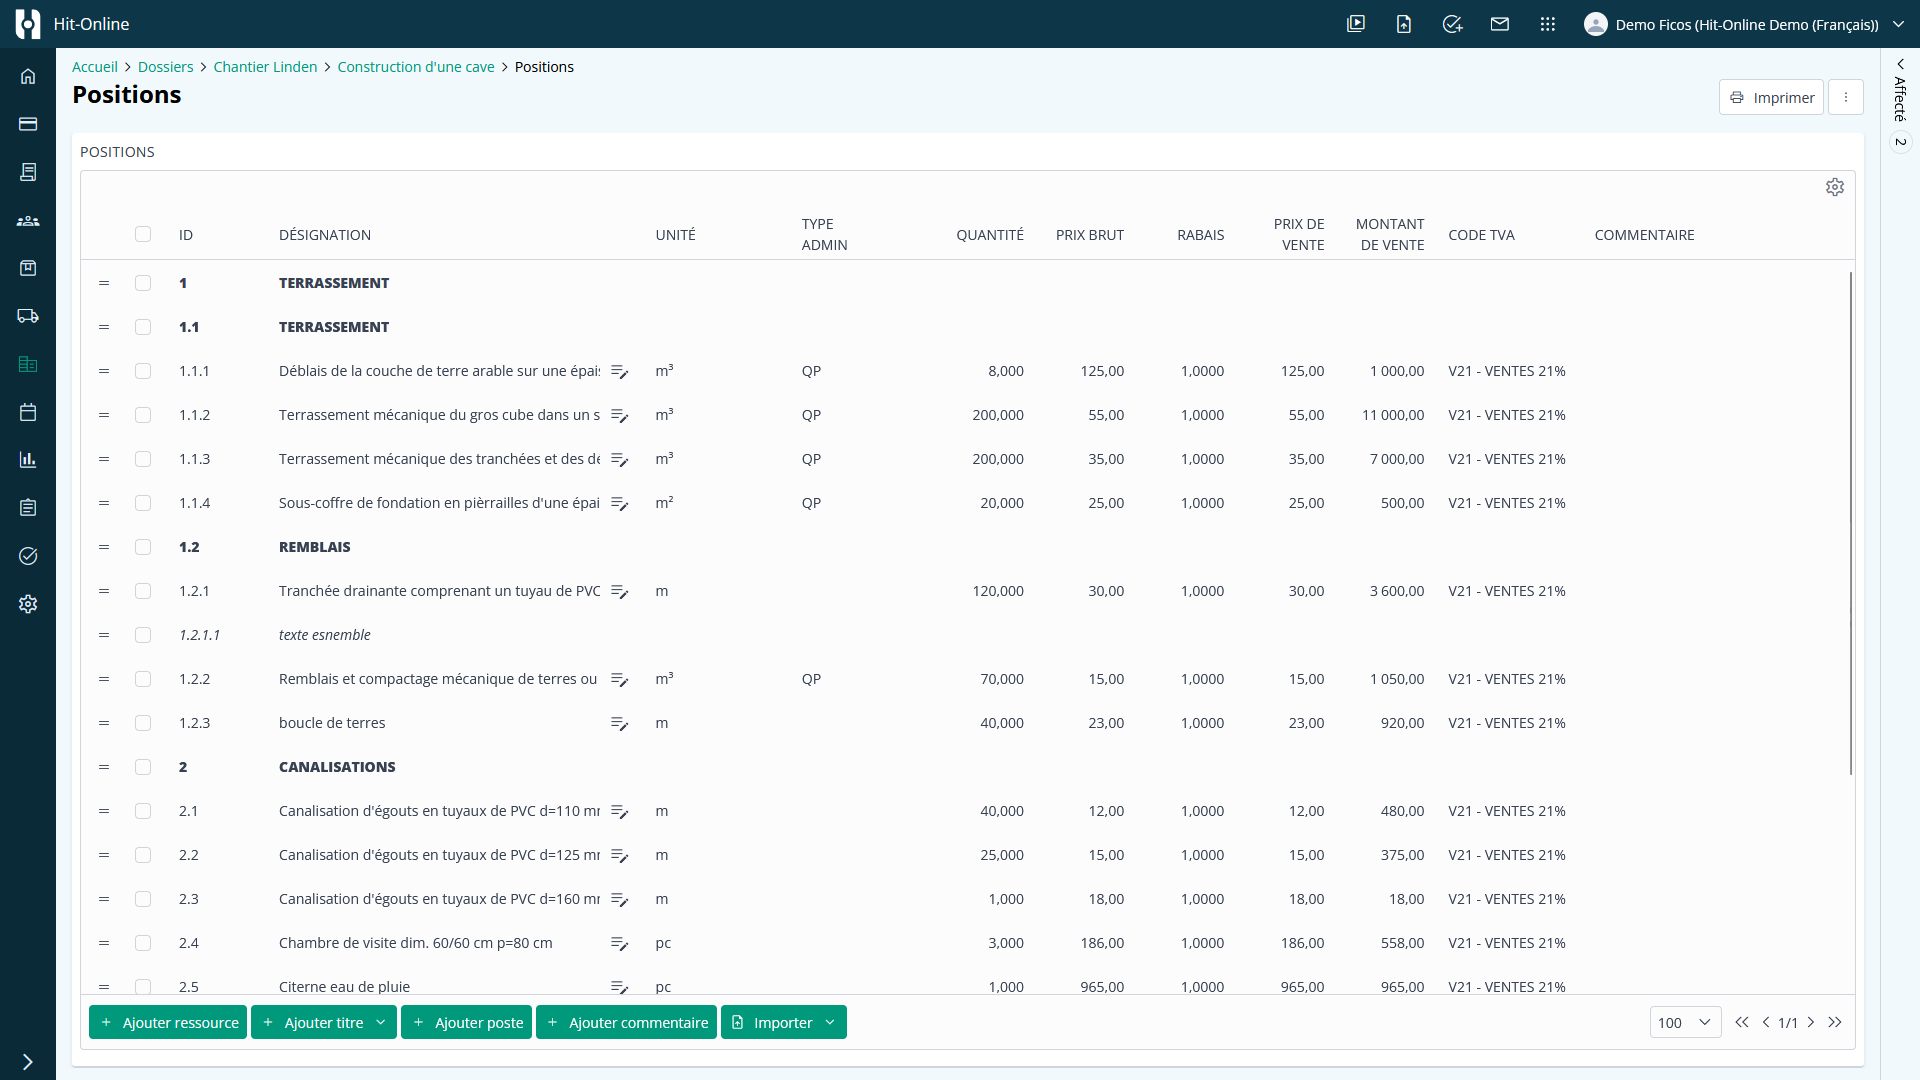Open the contacts people icon in the sidebar
This screenshot has height=1080, width=1920.
click(x=28, y=220)
